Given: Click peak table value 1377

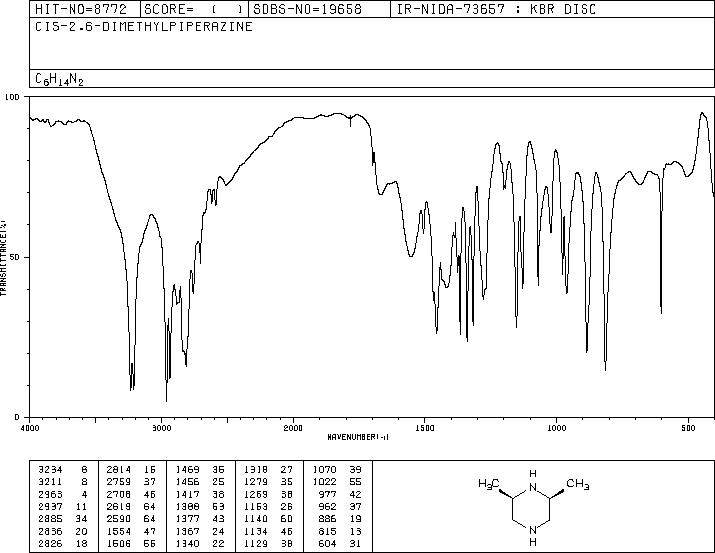Looking at the screenshot, I should (187, 519).
